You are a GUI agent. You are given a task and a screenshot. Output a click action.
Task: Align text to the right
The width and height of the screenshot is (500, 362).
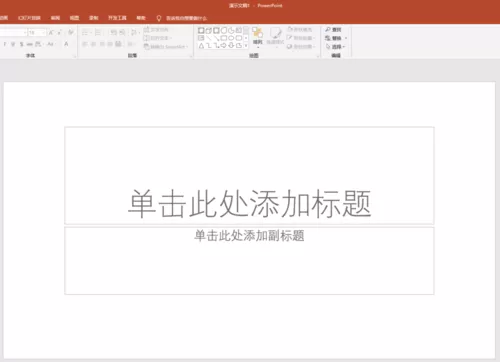102,44
